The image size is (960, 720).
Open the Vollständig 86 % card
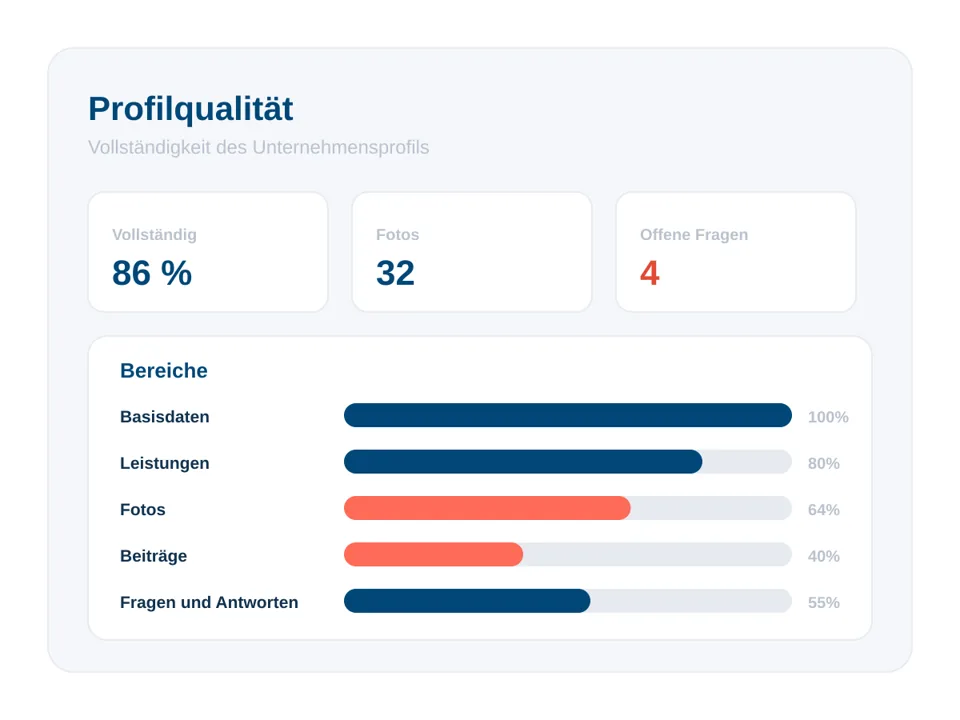point(208,252)
